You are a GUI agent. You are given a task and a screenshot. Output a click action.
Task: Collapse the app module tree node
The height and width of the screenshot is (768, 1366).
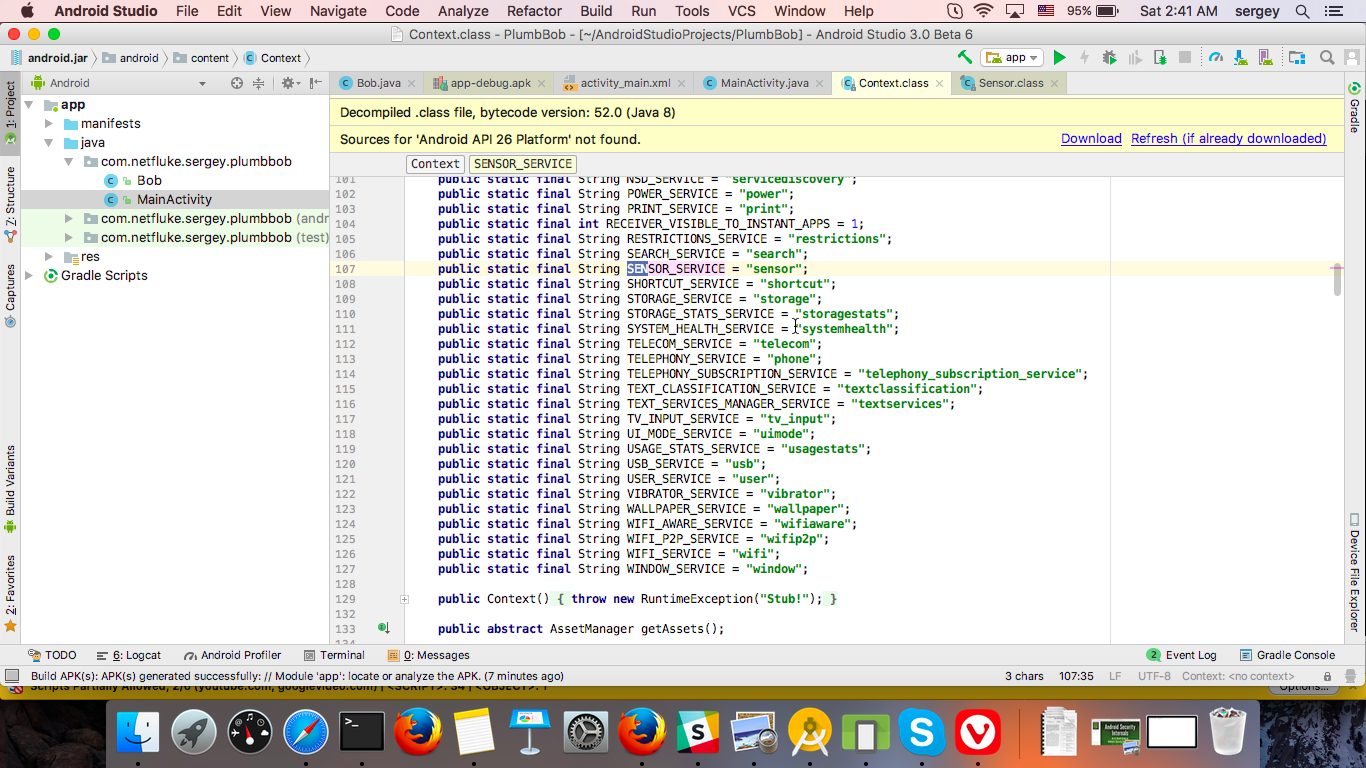29,104
